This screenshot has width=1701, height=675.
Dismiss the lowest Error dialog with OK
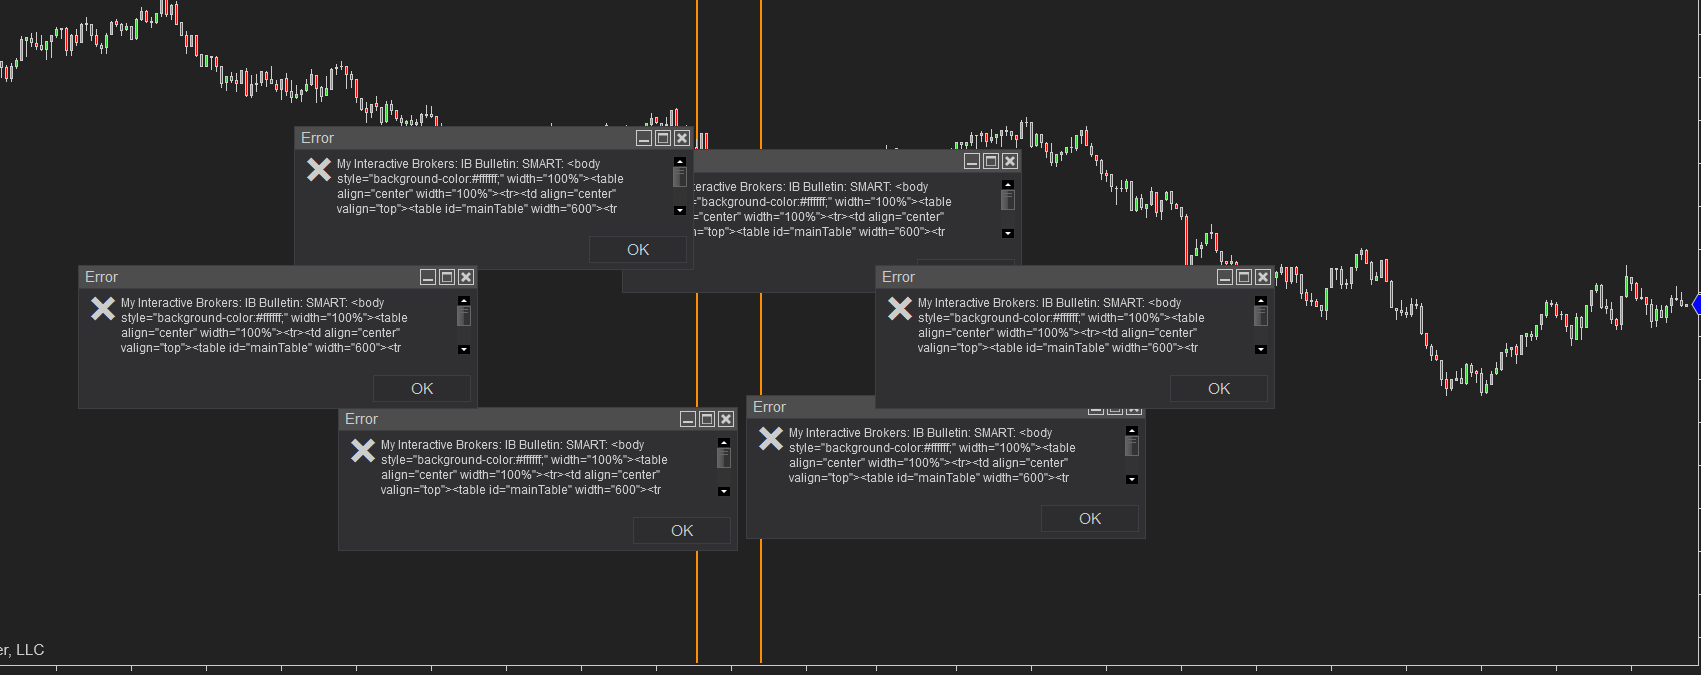[682, 531]
